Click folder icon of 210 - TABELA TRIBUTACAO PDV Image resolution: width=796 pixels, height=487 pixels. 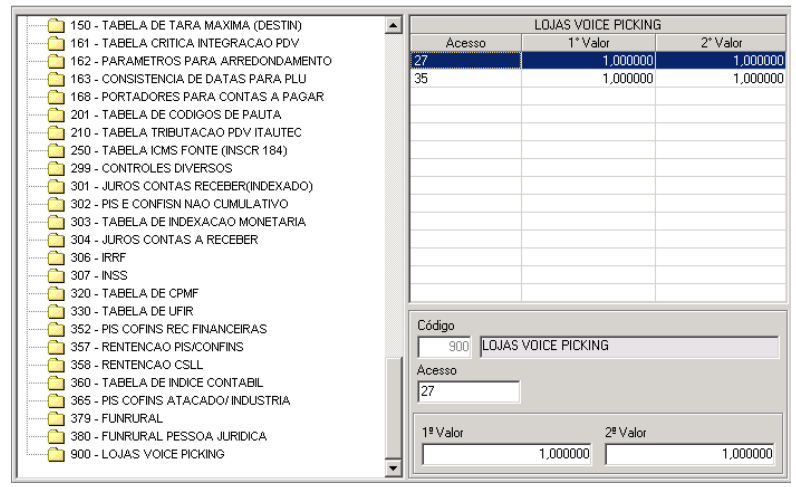pyautogui.click(x=56, y=133)
